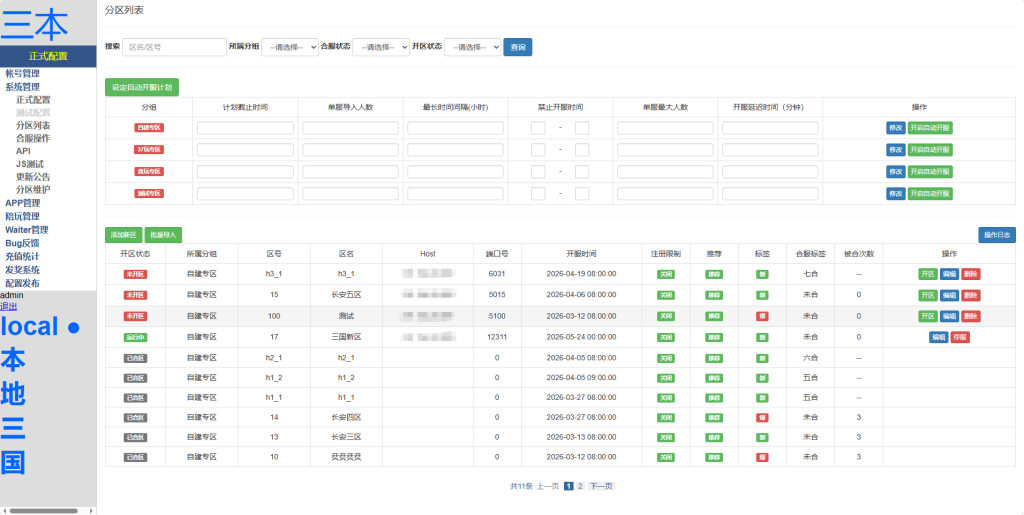
Task: Go to page 2 in pagination
Action: pyautogui.click(x=580, y=486)
